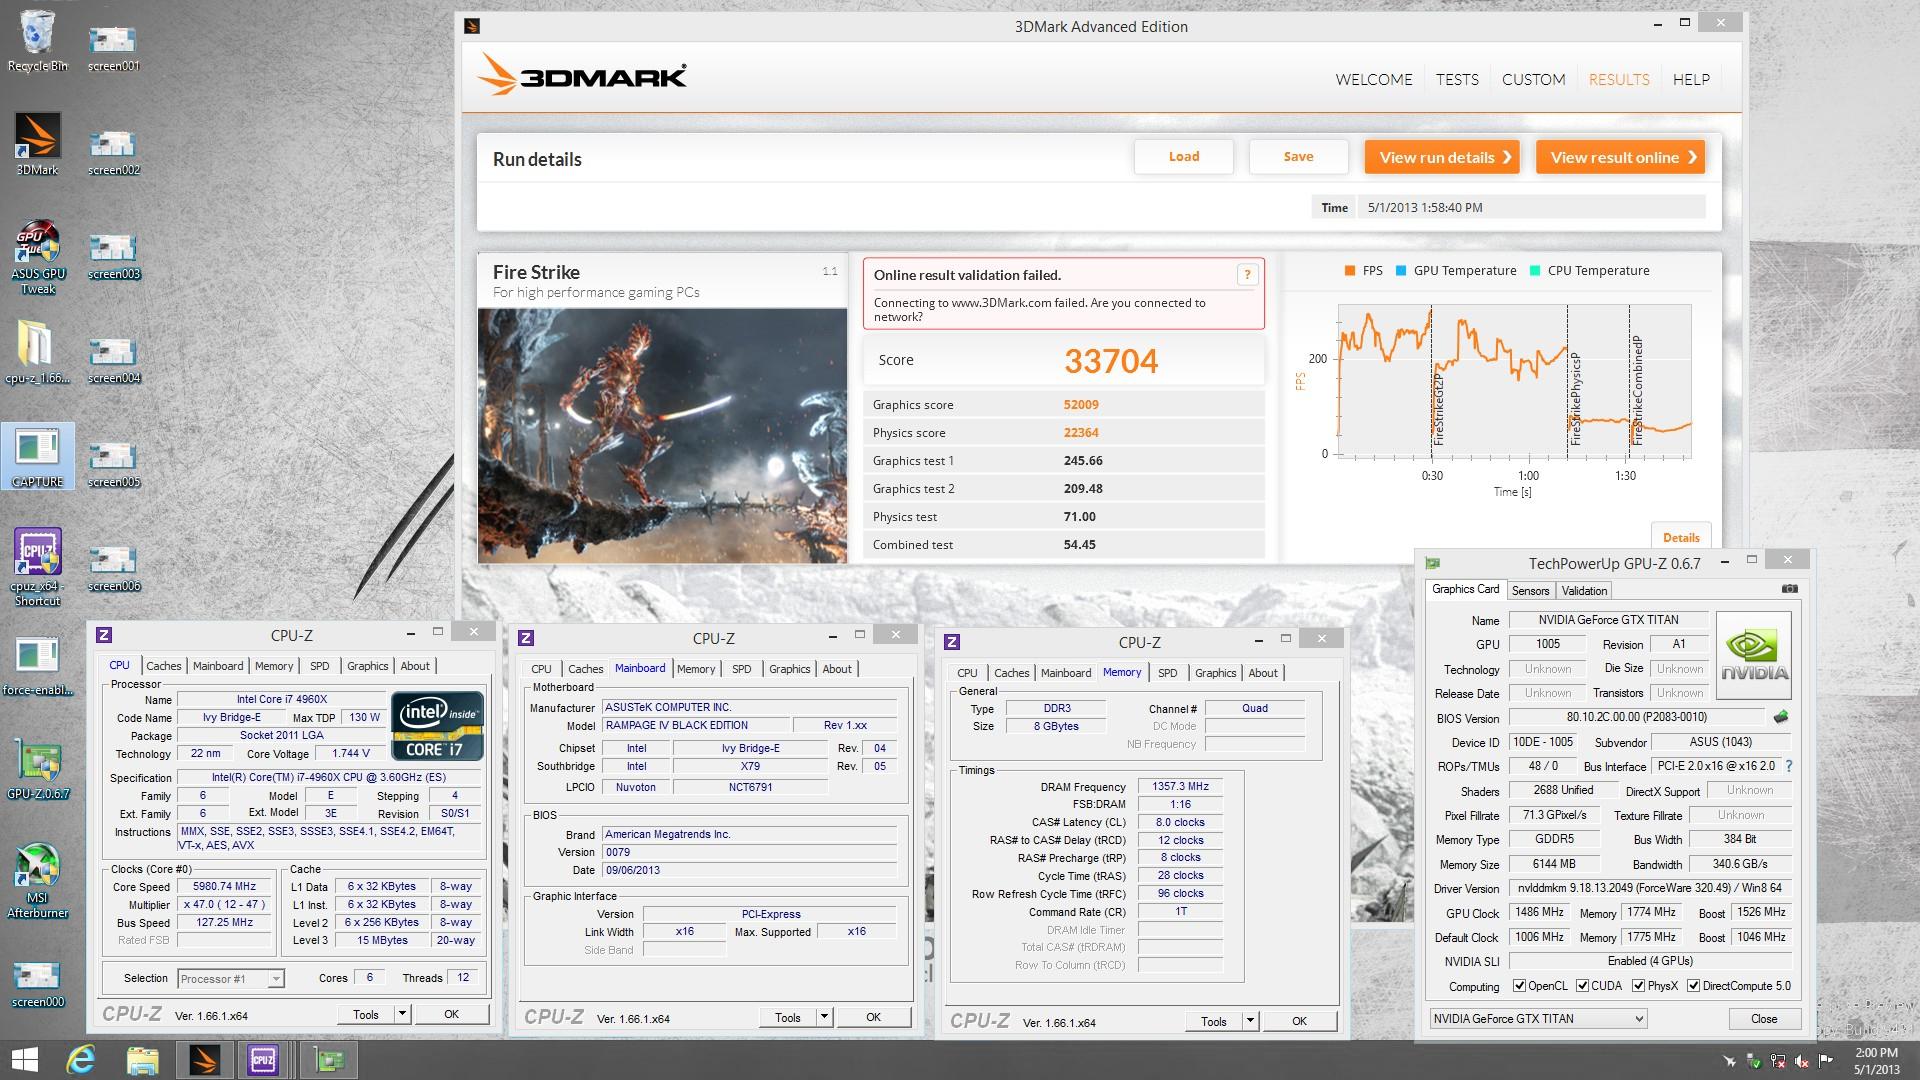
Task: Click the Bus Interface question mark
Action: (1788, 766)
